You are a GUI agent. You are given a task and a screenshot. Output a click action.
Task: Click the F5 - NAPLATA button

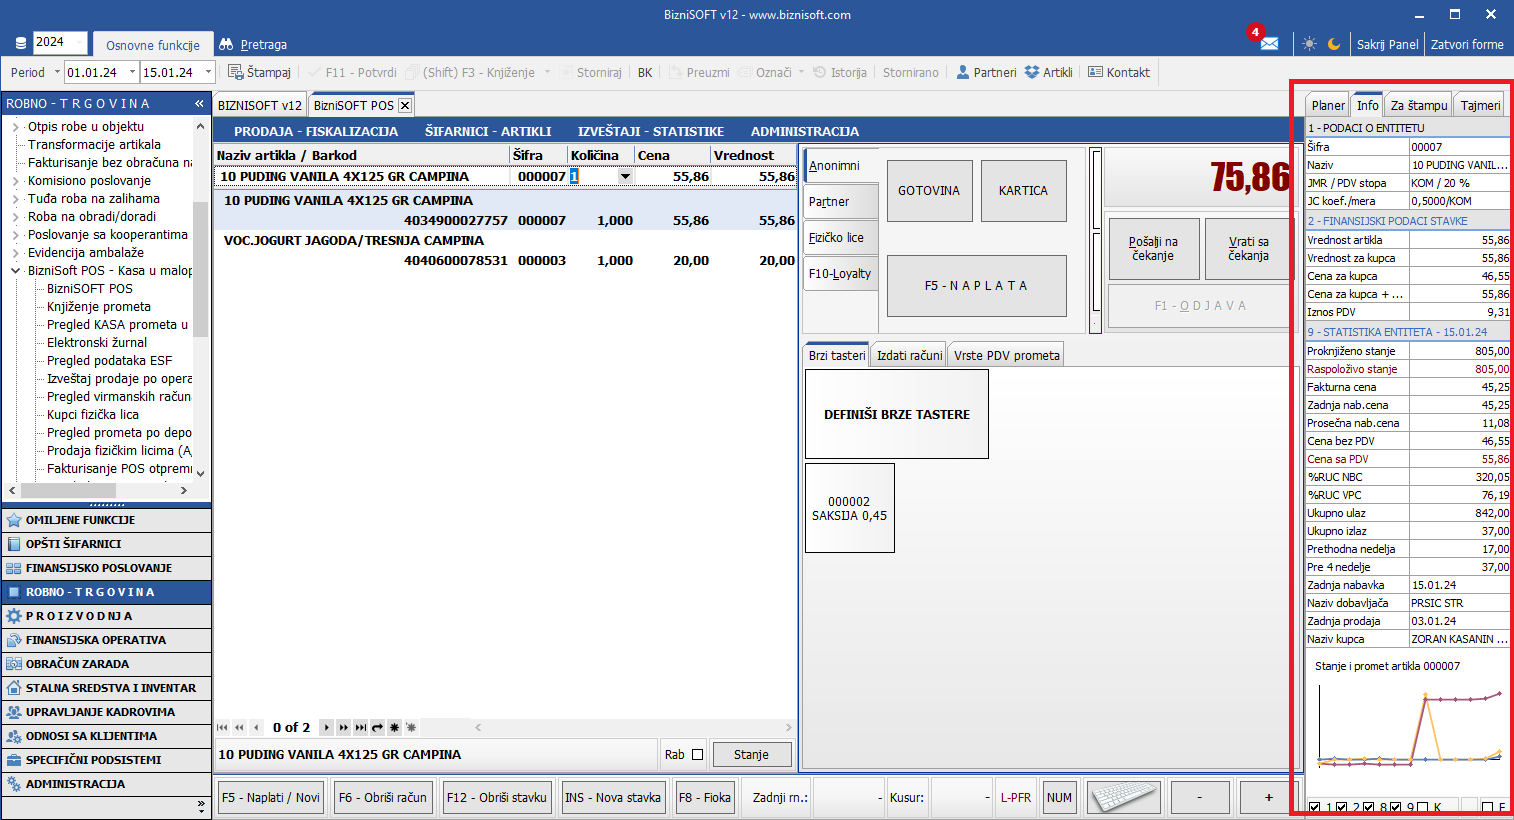pos(976,286)
